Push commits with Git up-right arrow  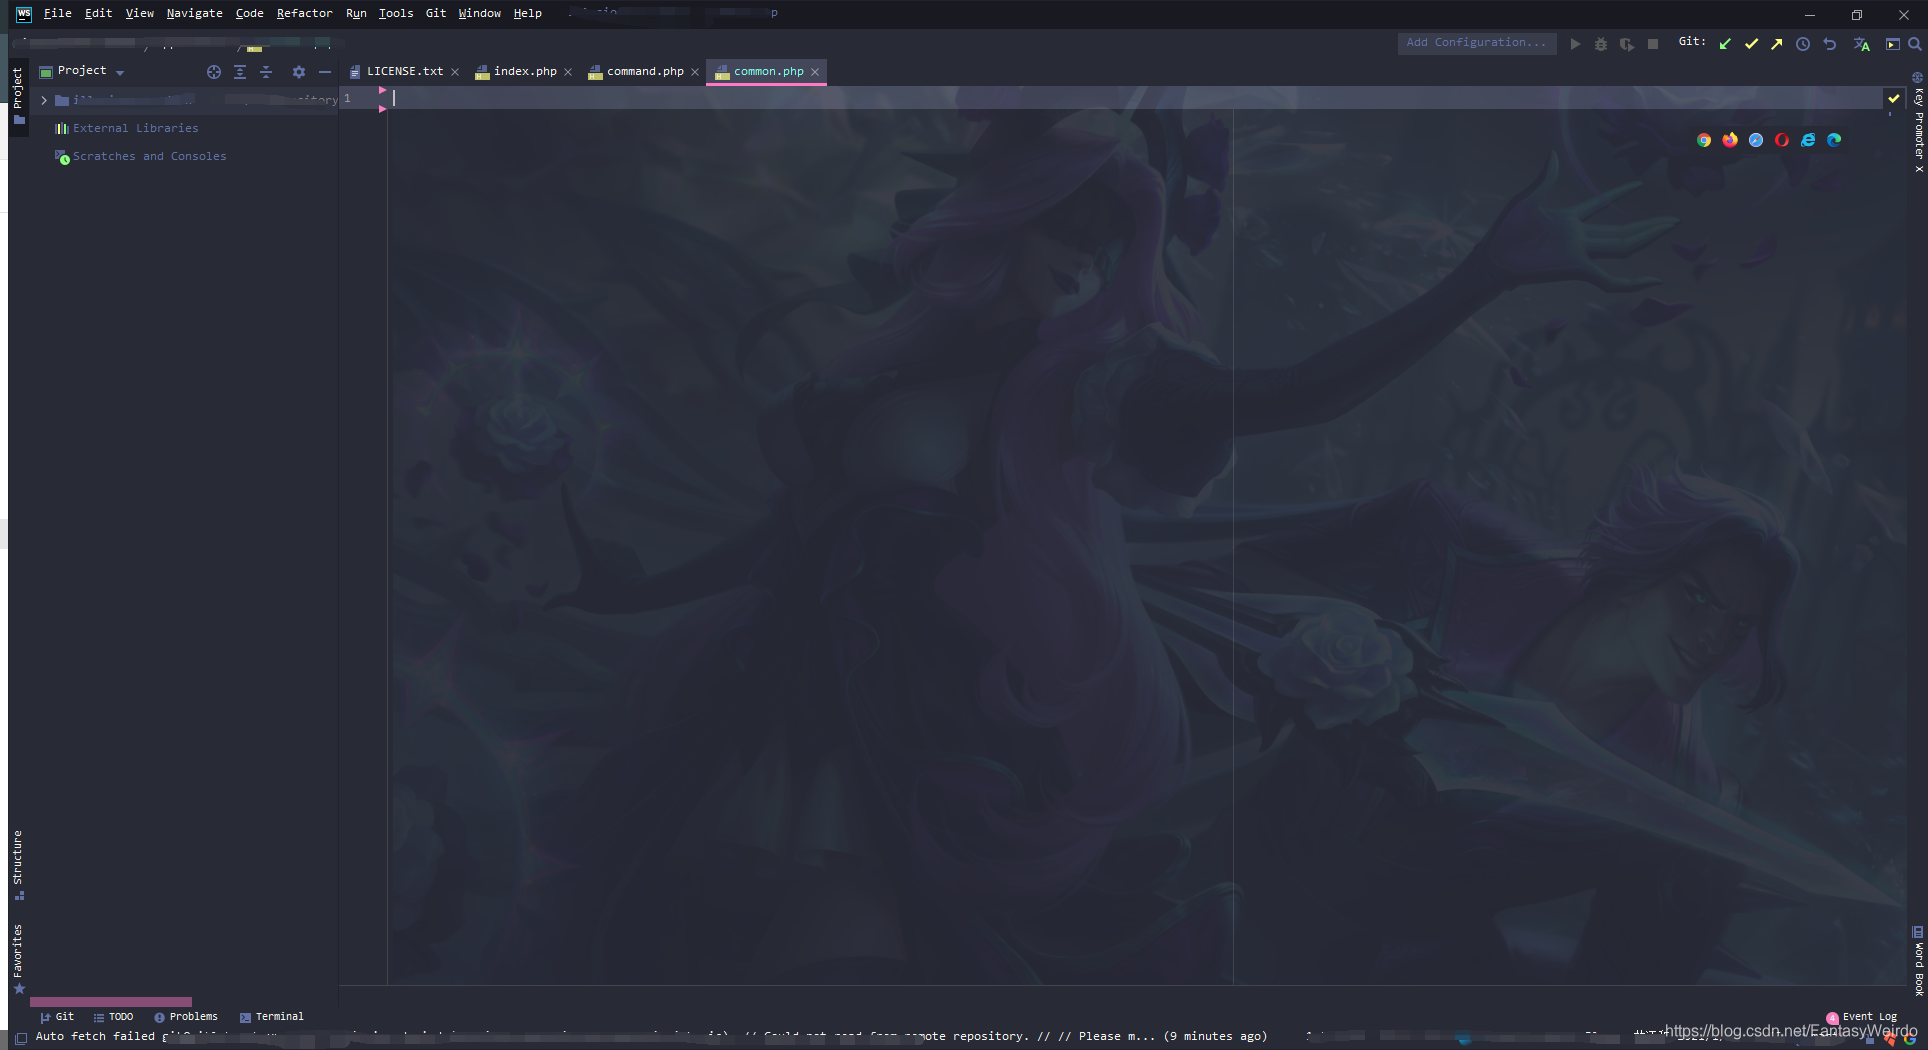[1777, 44]
